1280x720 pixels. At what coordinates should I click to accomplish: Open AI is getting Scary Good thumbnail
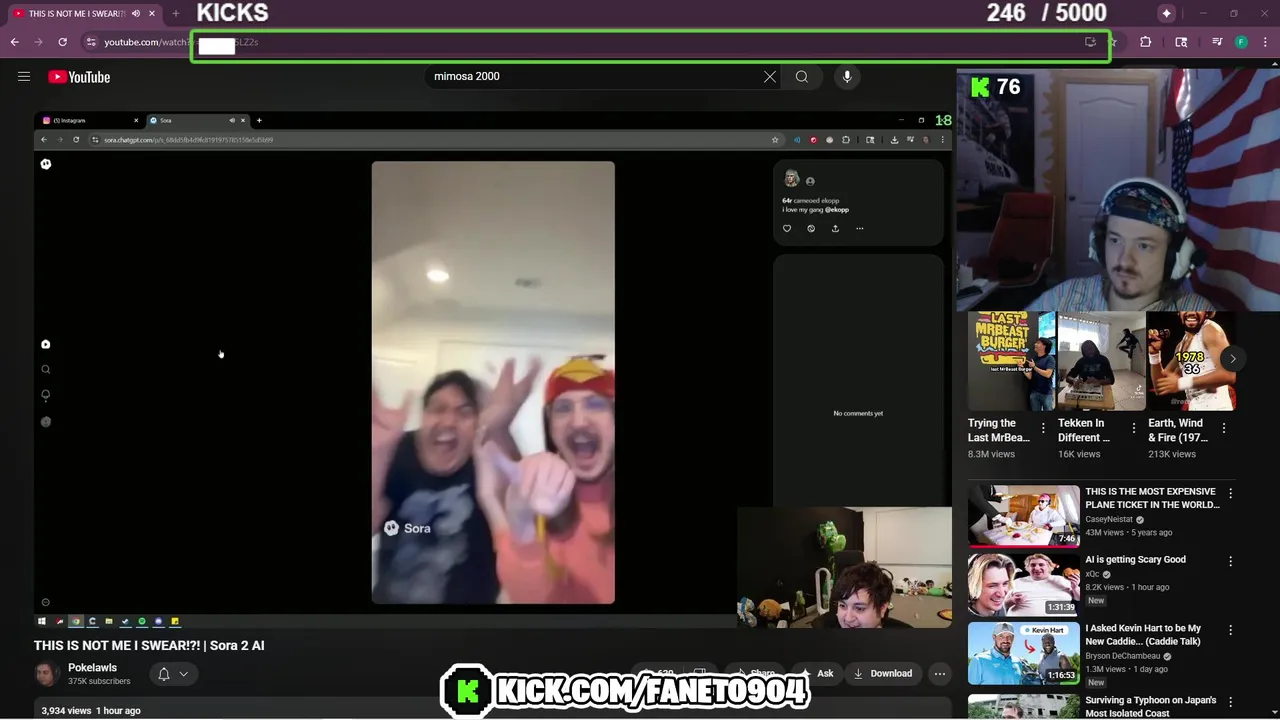point(1024,584)
